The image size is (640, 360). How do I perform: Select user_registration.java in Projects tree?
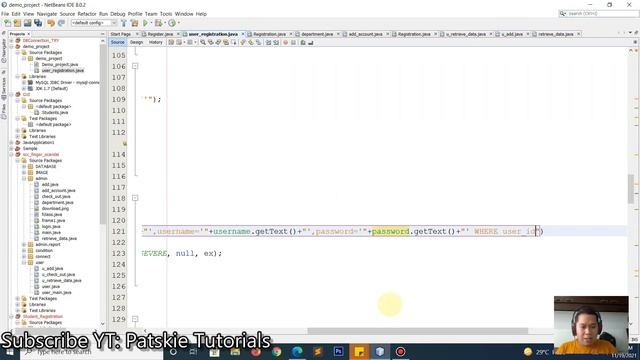[62, 71]
